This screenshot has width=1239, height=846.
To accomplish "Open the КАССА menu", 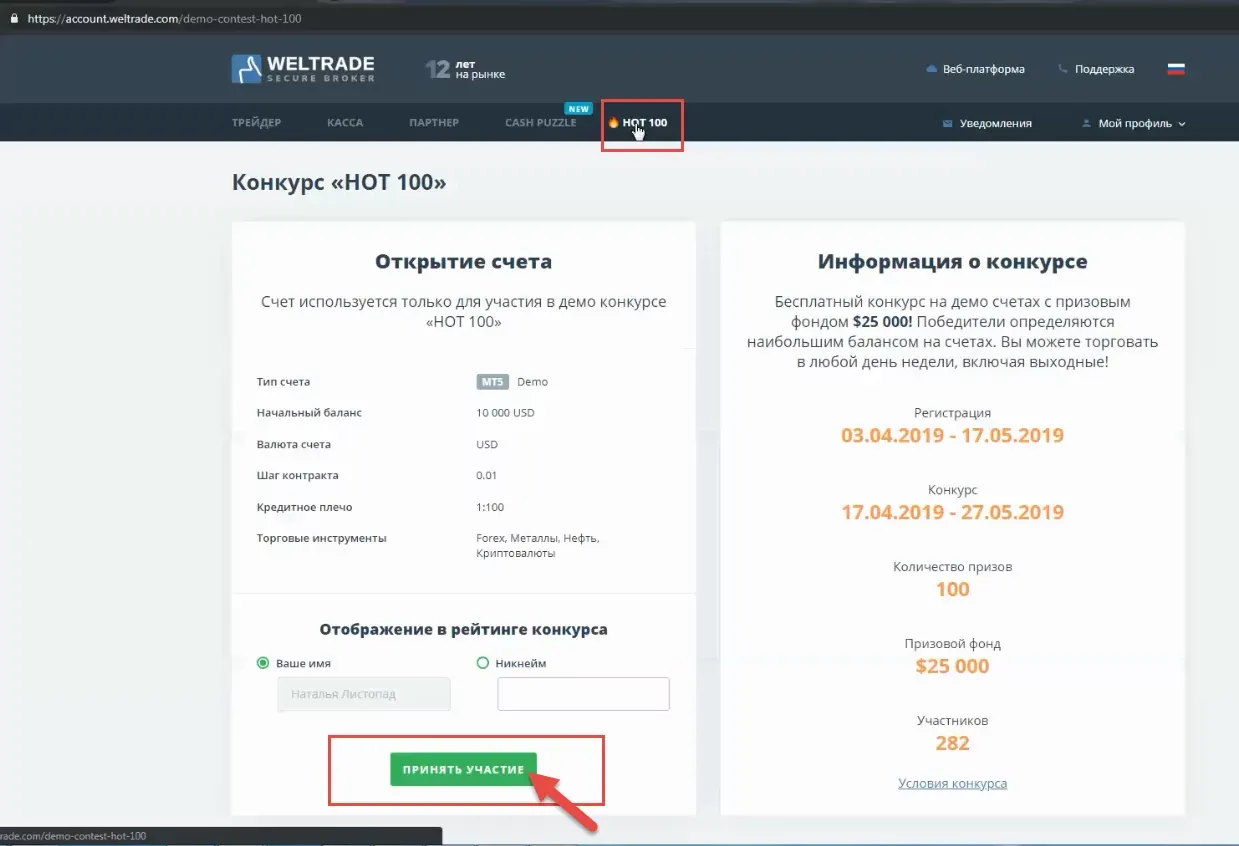I will pyautogui.click(x=345, y=122).
